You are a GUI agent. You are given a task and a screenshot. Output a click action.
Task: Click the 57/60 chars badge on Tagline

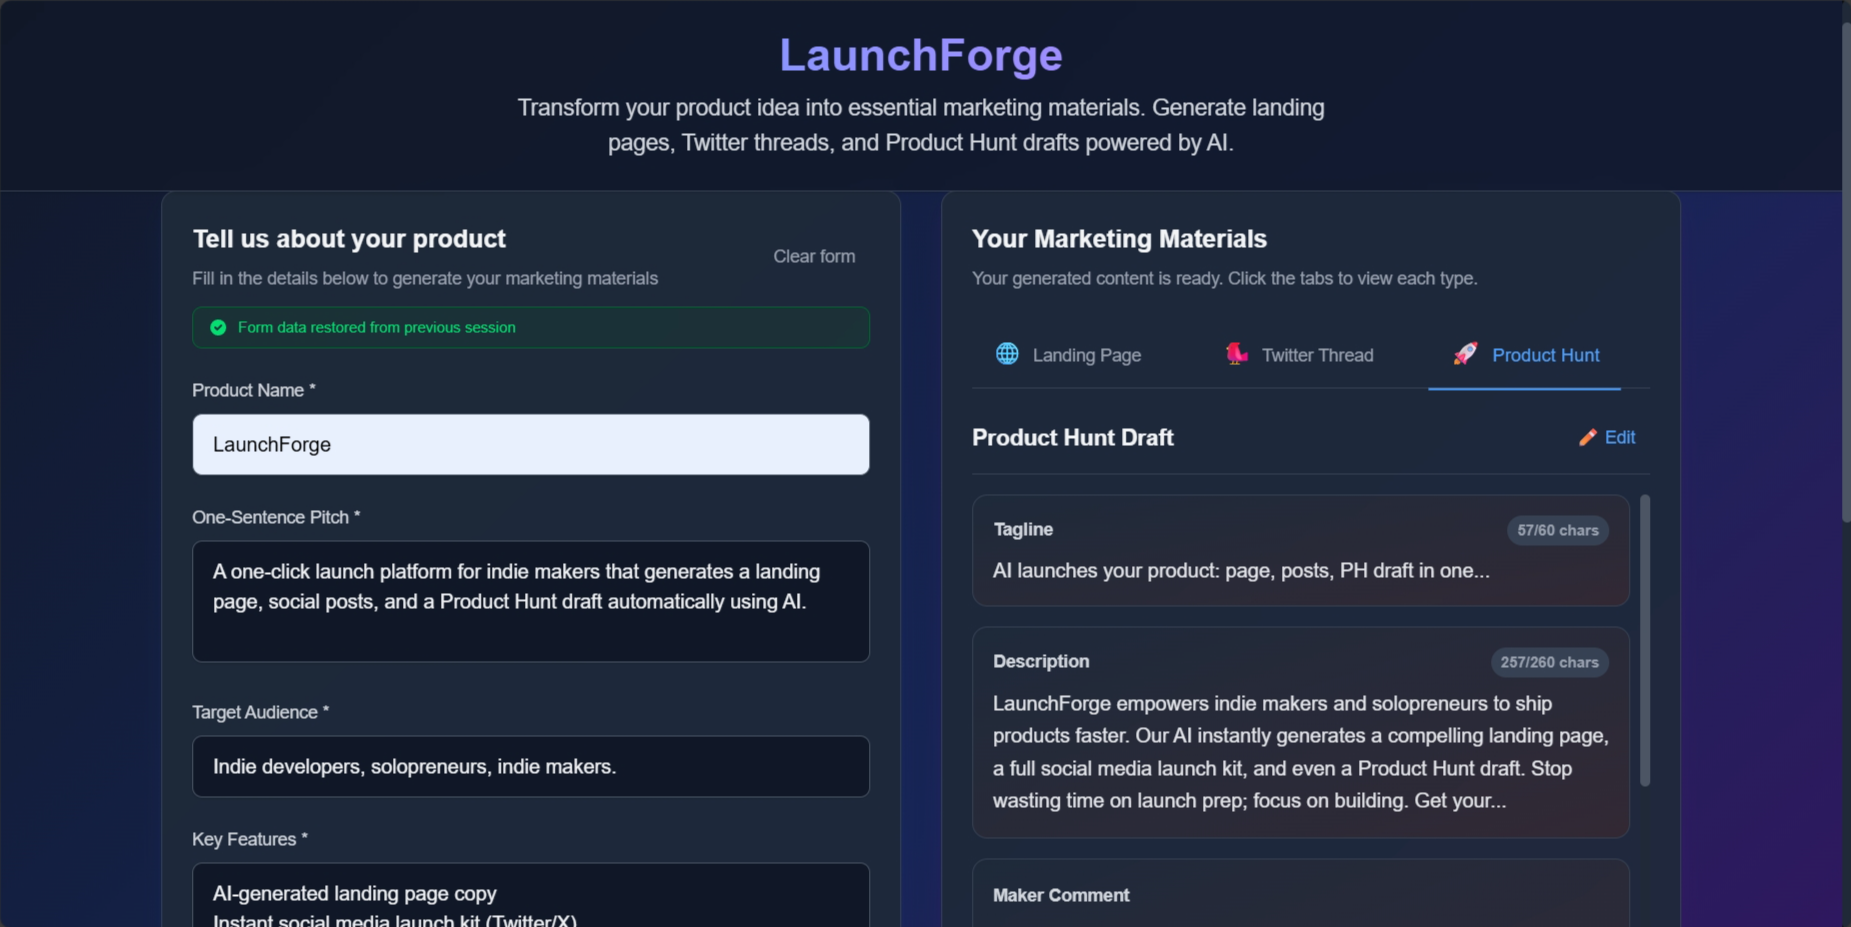pos(1556,530)
